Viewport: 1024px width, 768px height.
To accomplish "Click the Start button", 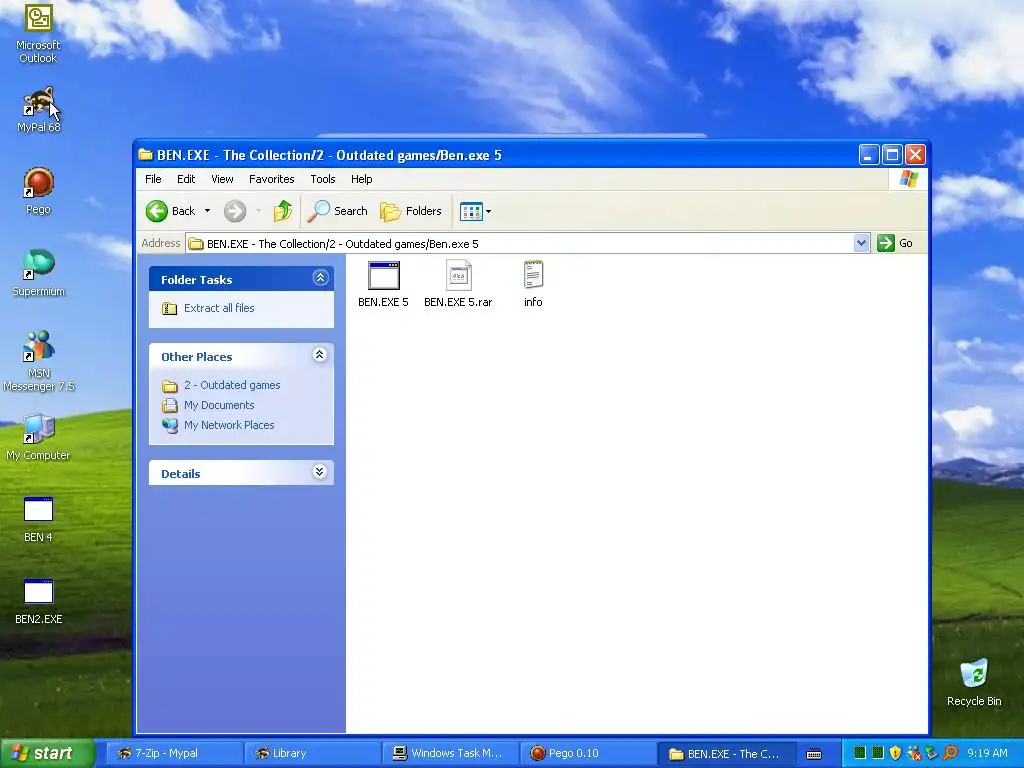I will pyautogui.click(x=47, y=753).
